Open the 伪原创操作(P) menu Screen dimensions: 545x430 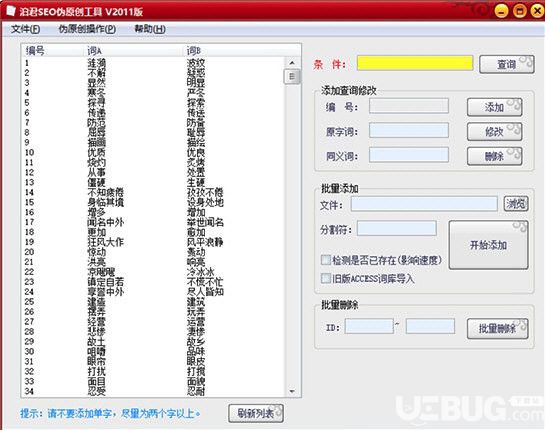87,29
